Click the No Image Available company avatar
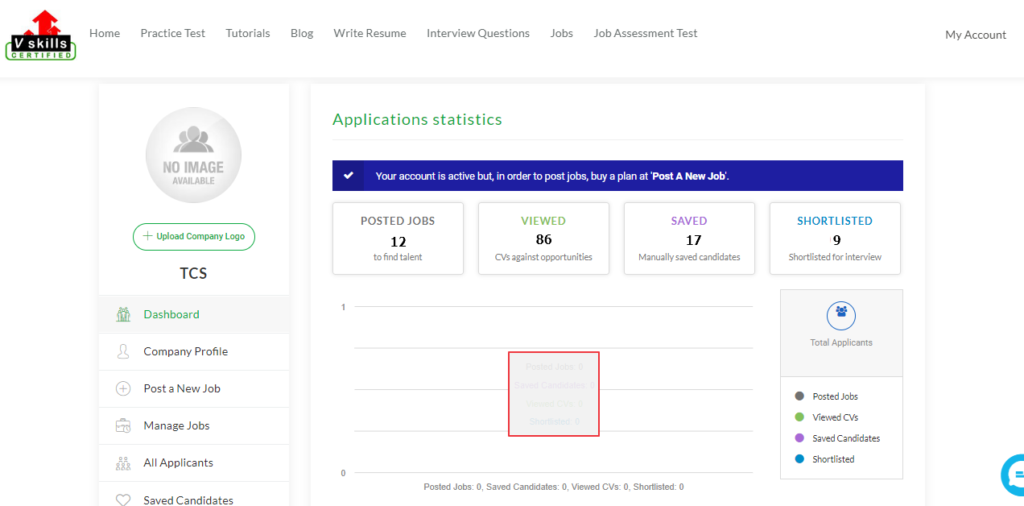 (193, 155)
